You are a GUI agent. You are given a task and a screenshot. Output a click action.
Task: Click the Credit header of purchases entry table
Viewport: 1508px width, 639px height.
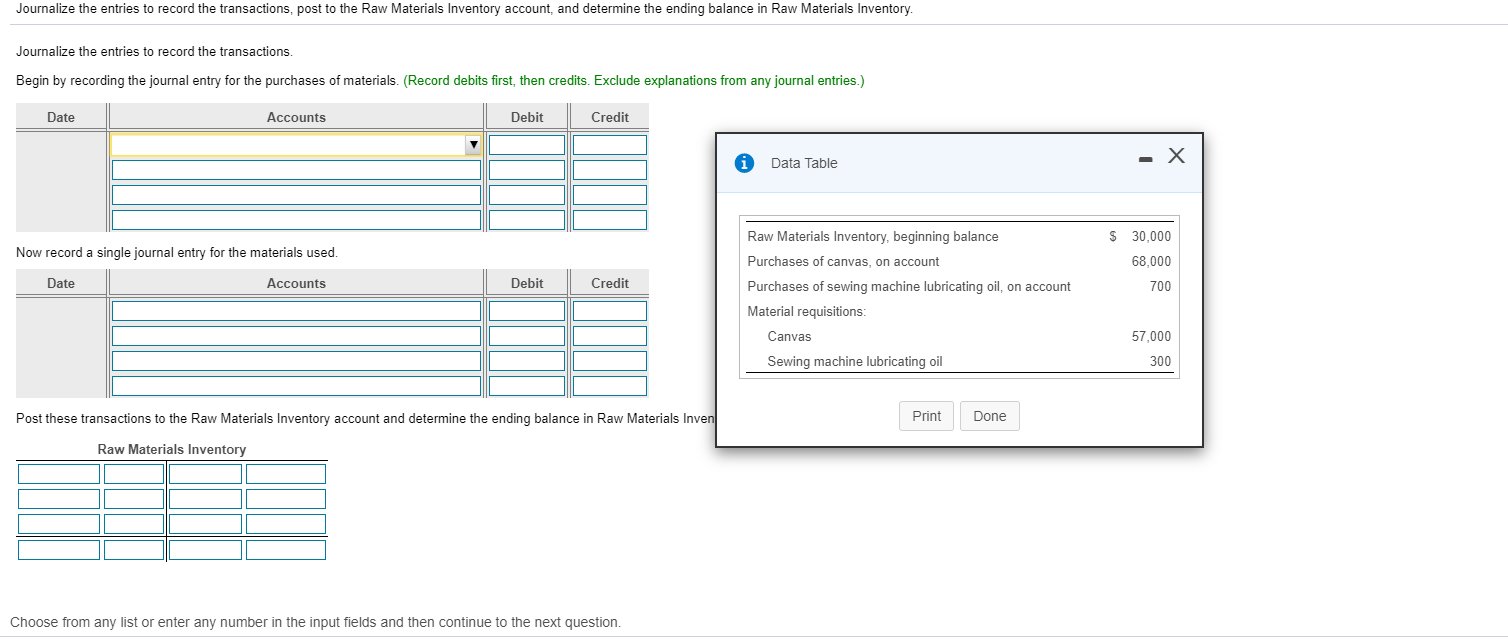(610, 117)
